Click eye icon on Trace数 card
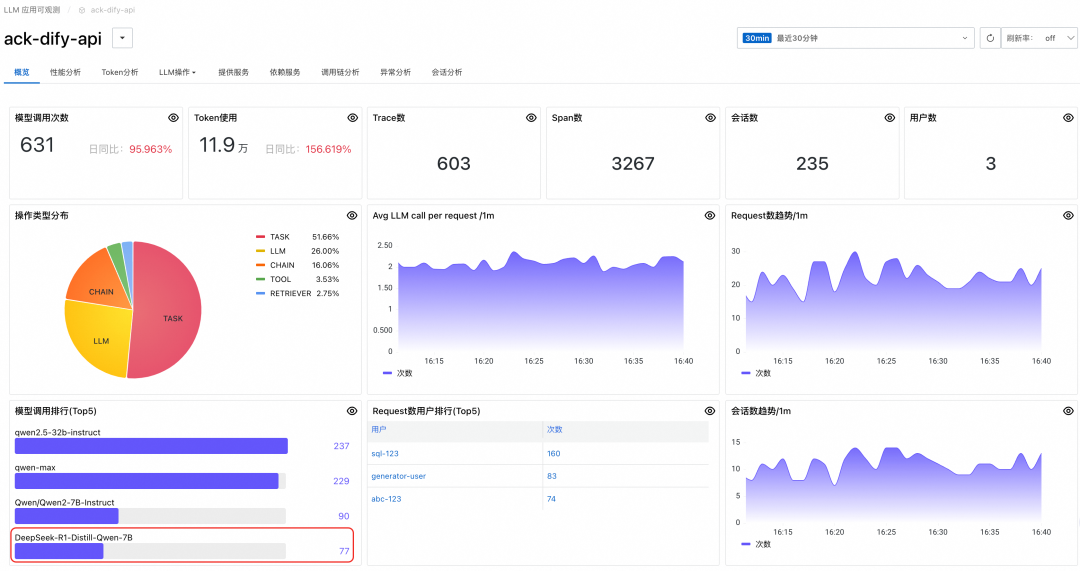1080x571 pixels. (x=531, y=118)
